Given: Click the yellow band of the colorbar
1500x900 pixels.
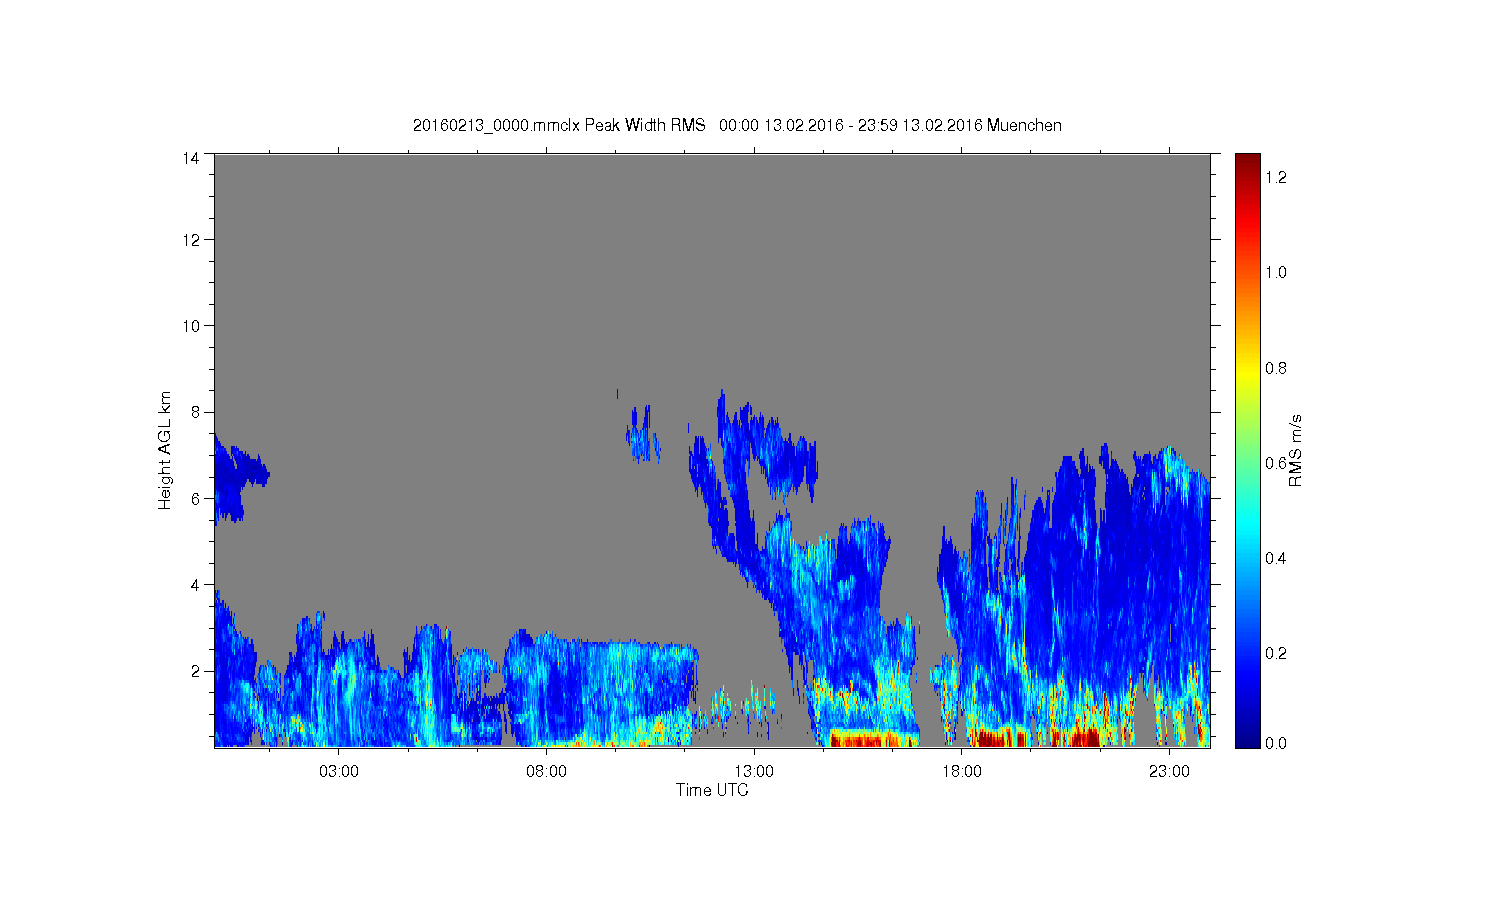Looking at the screenshot, I should coord(1247,375).
